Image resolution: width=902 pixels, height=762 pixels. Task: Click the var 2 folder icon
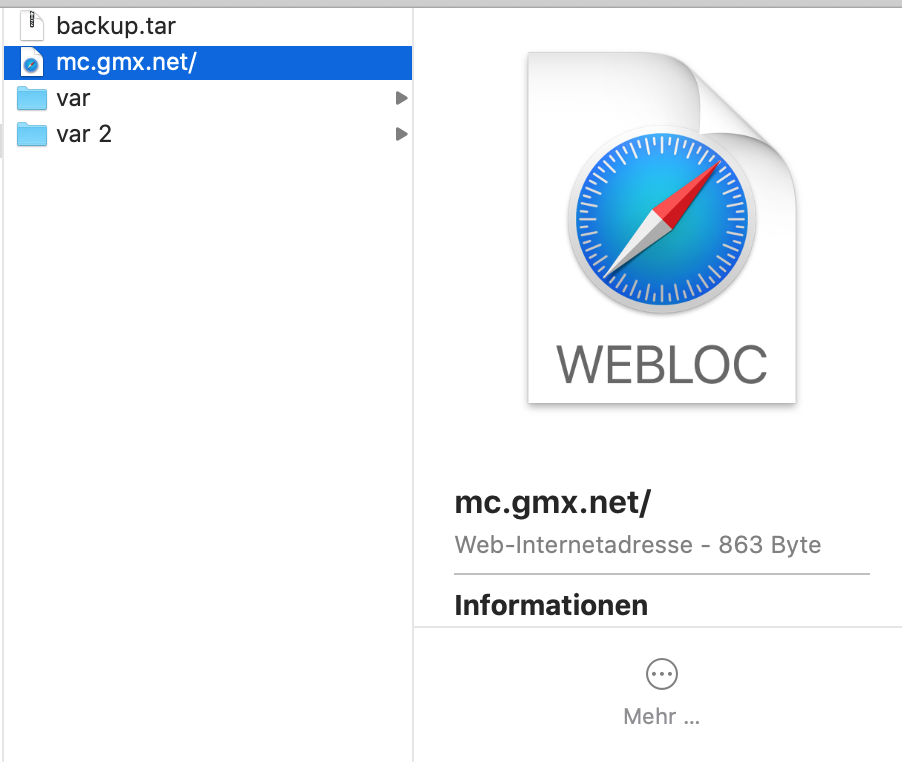coord(32,134)
